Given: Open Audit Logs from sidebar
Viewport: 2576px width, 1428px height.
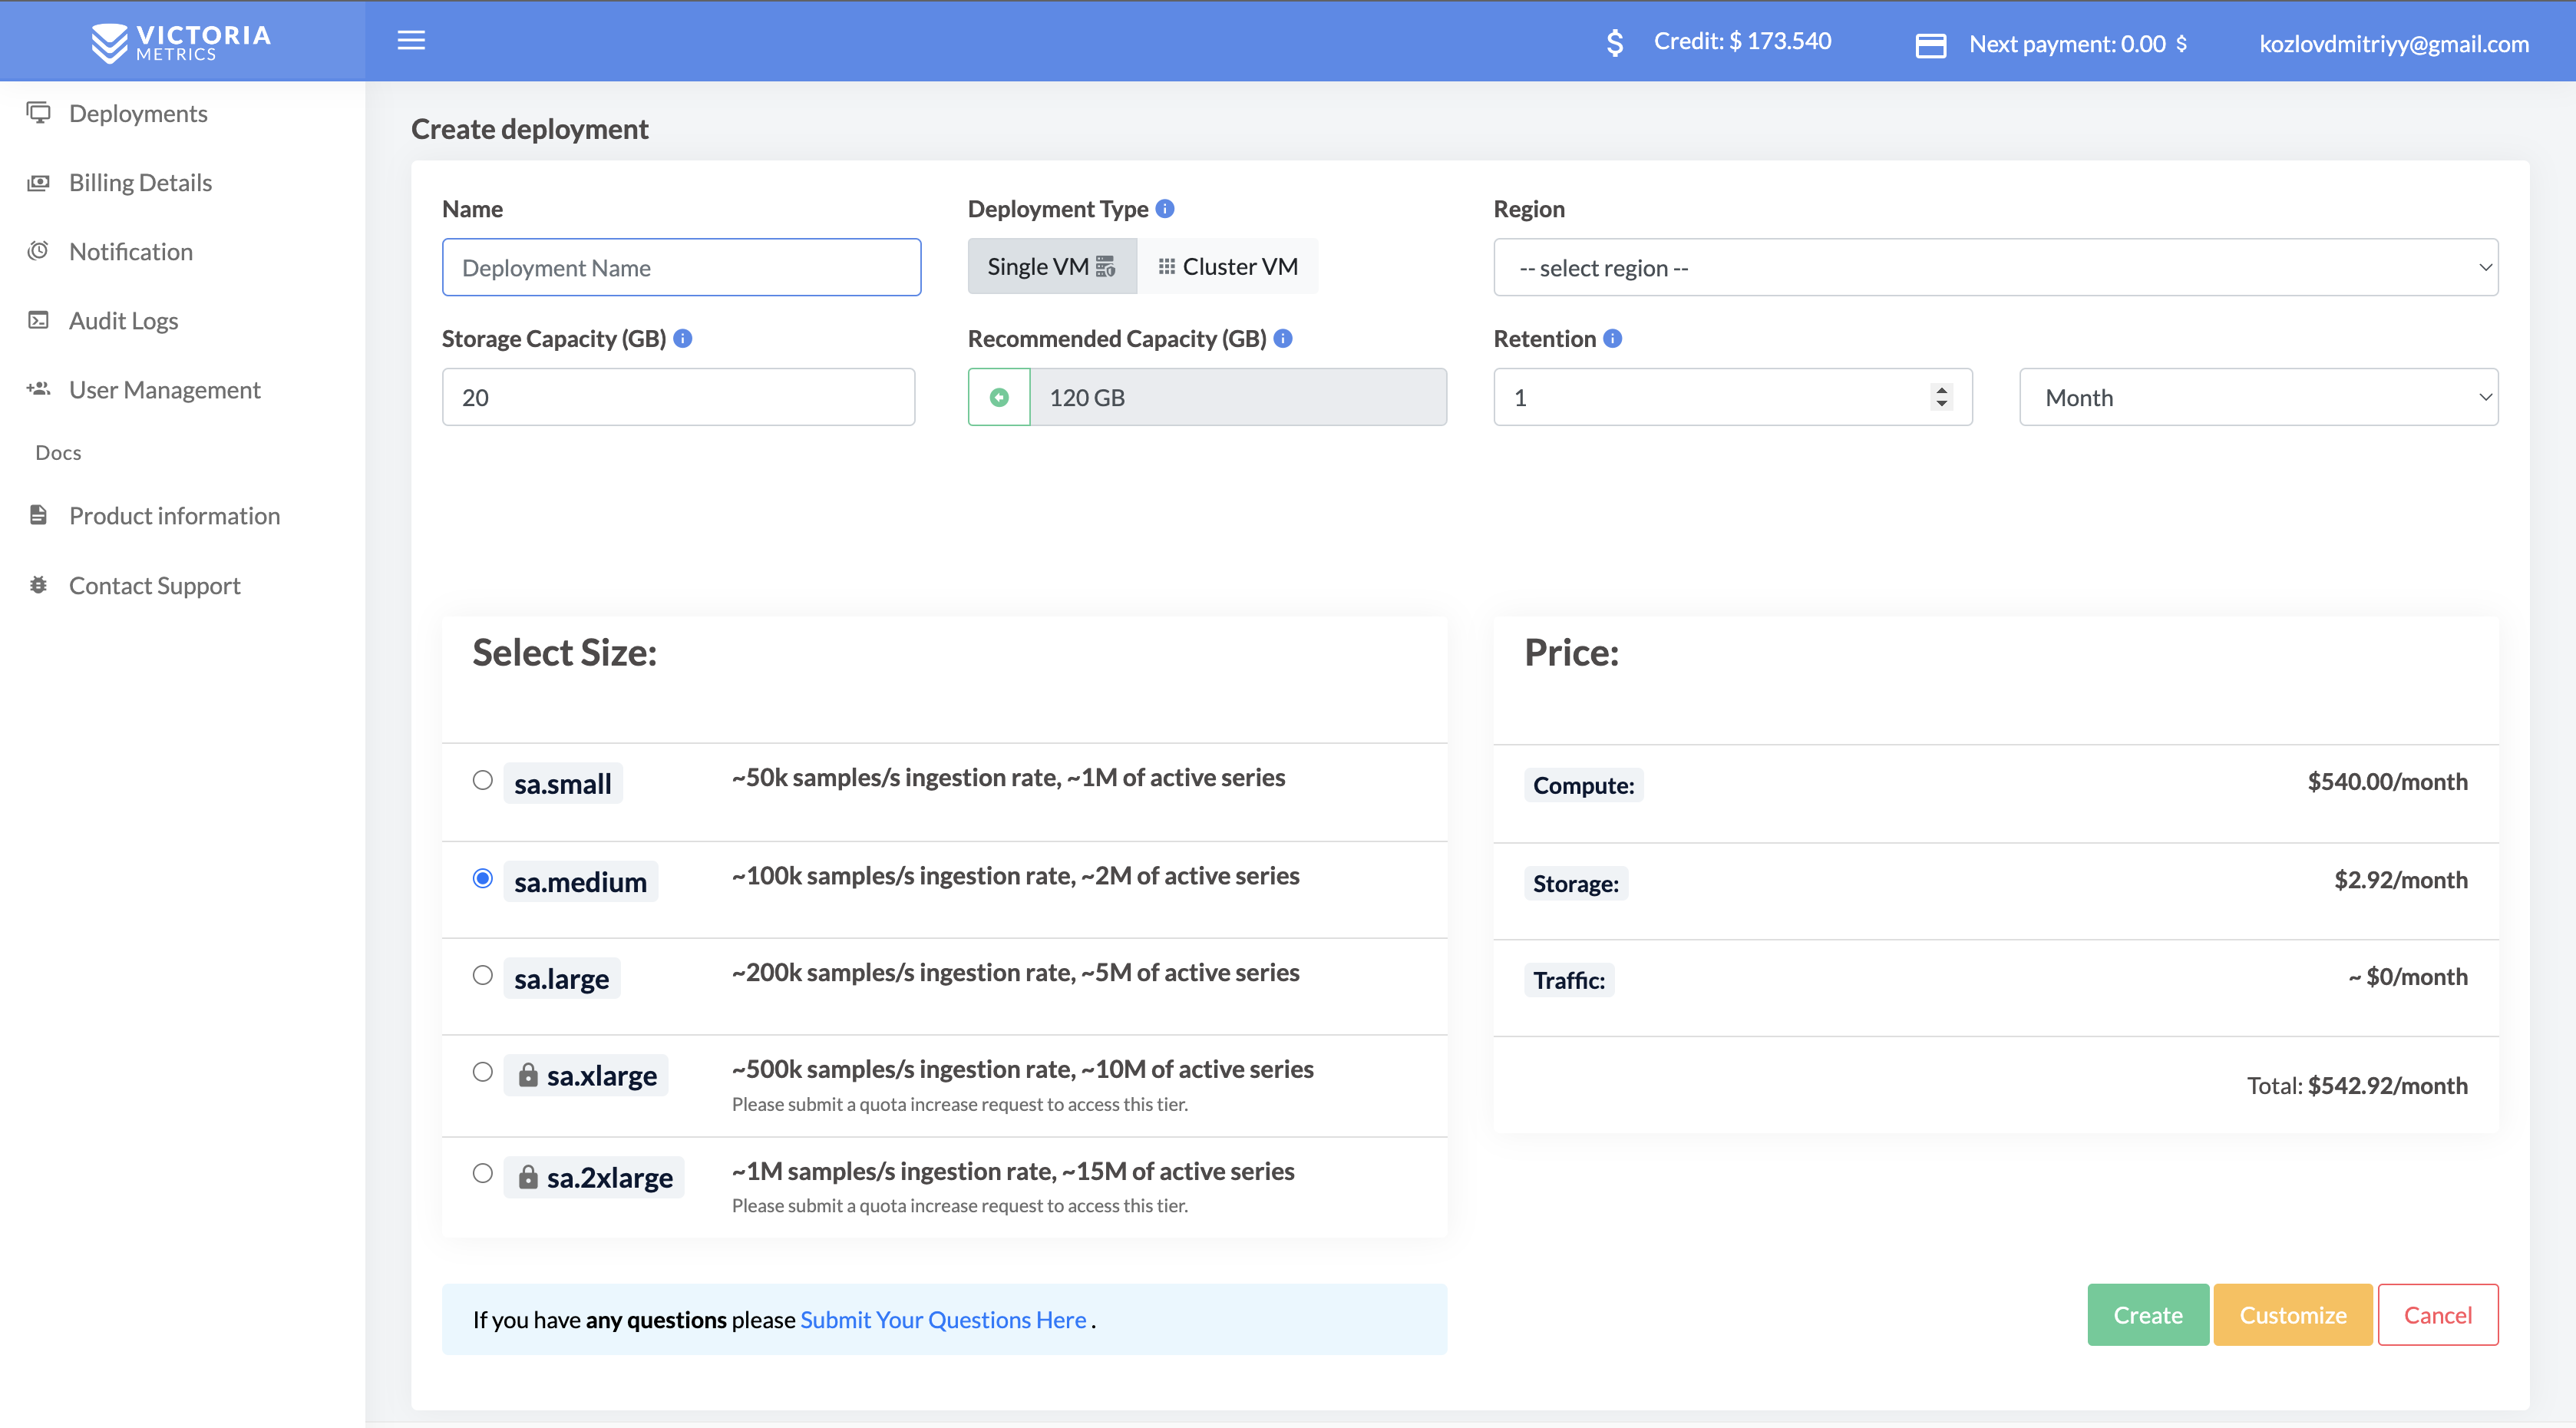Looking at the screenshot, I should click(123, 320).
